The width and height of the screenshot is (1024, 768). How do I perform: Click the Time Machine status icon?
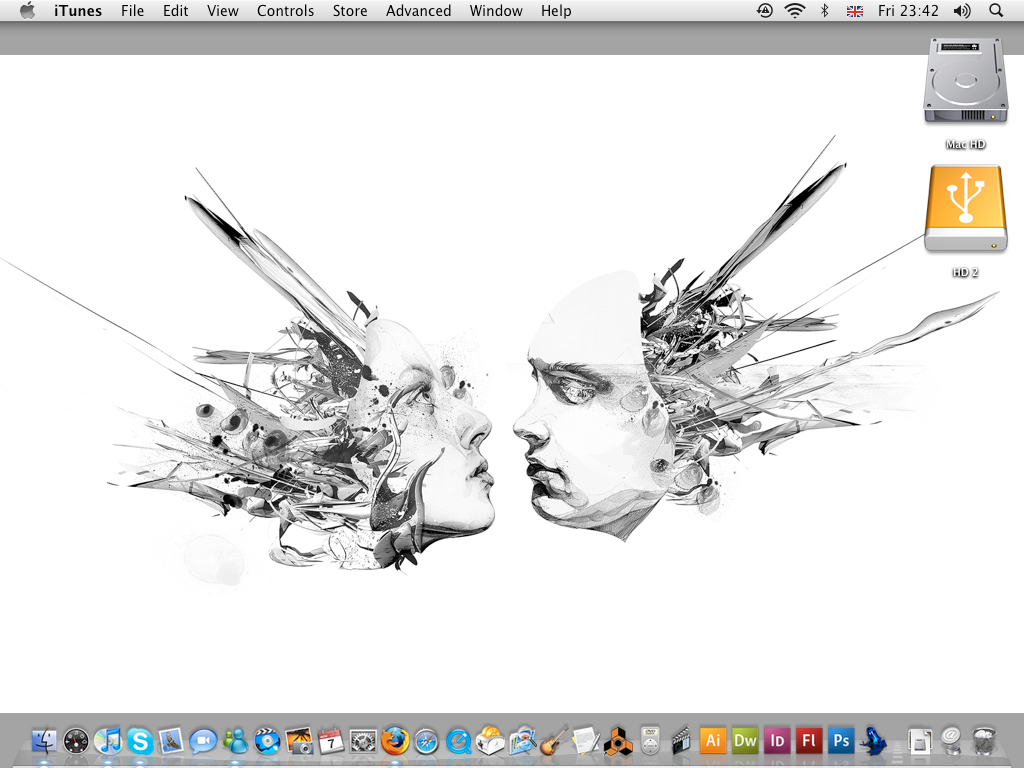[x=765, y=10]
